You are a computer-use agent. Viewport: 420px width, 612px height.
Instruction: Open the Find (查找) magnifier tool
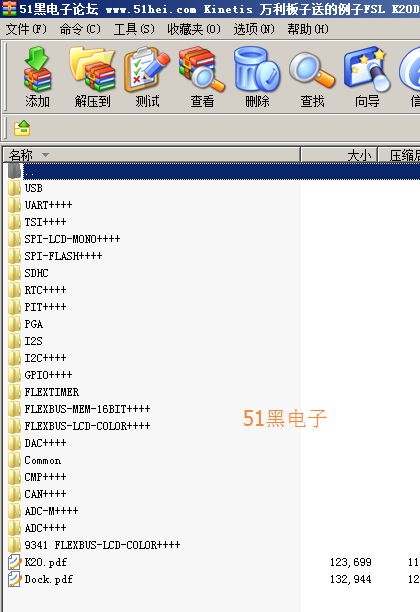(312, 77)
